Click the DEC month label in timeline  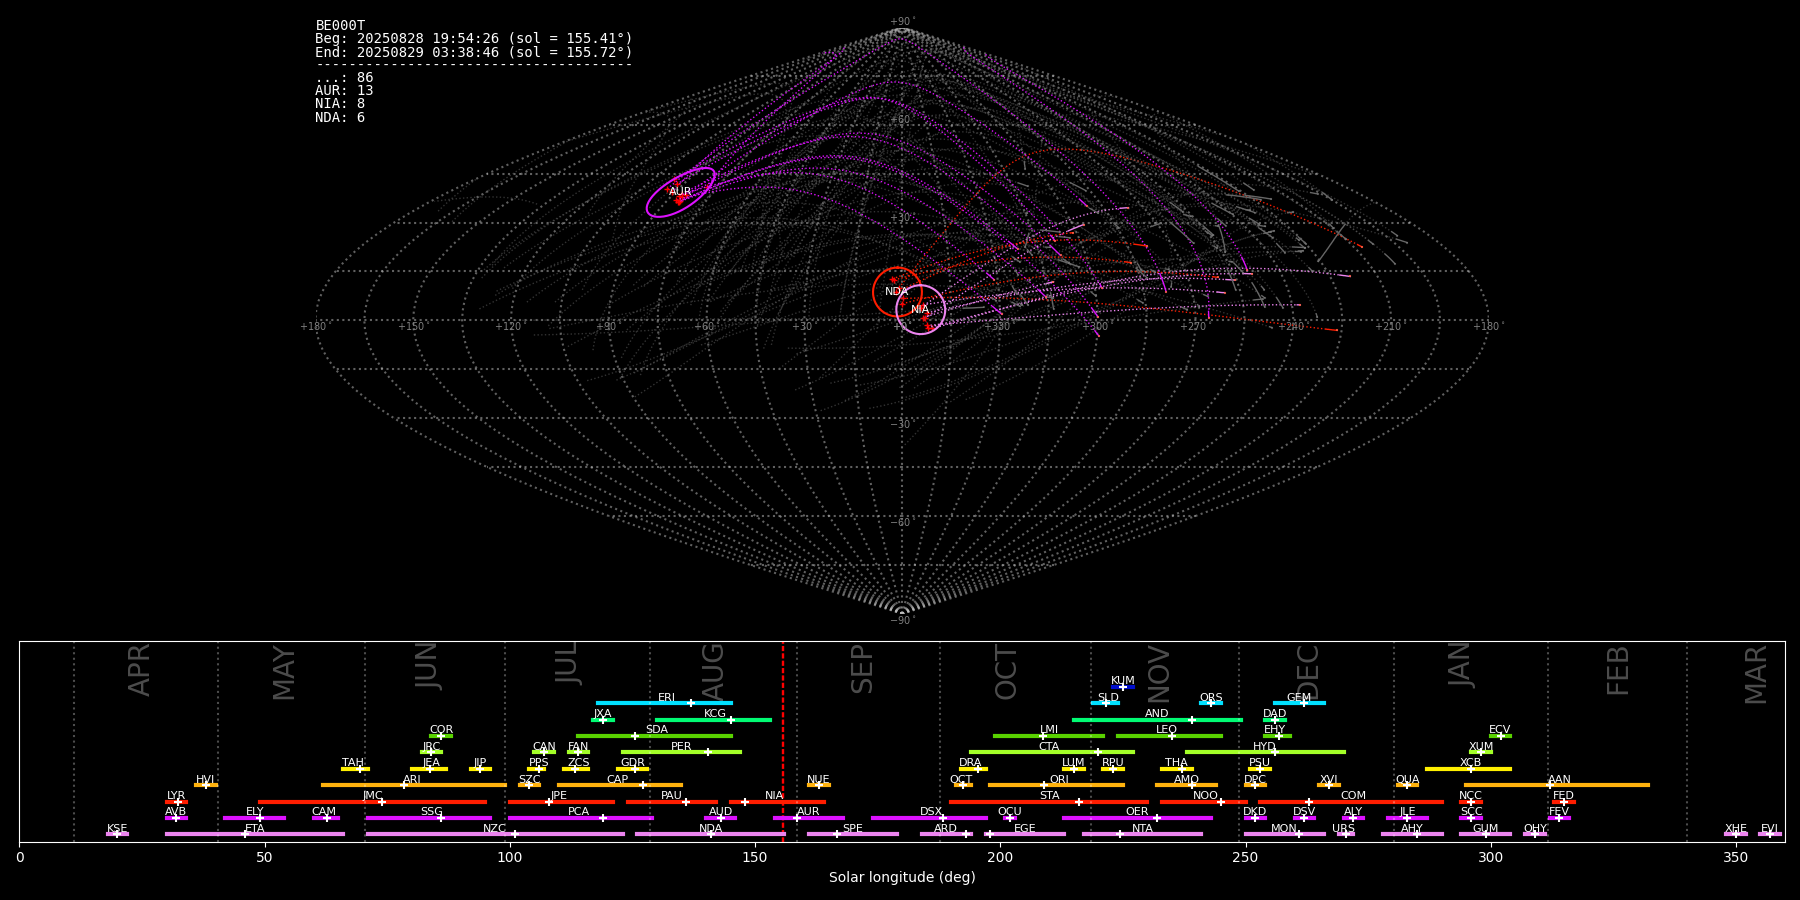[x=1308, y=672]
